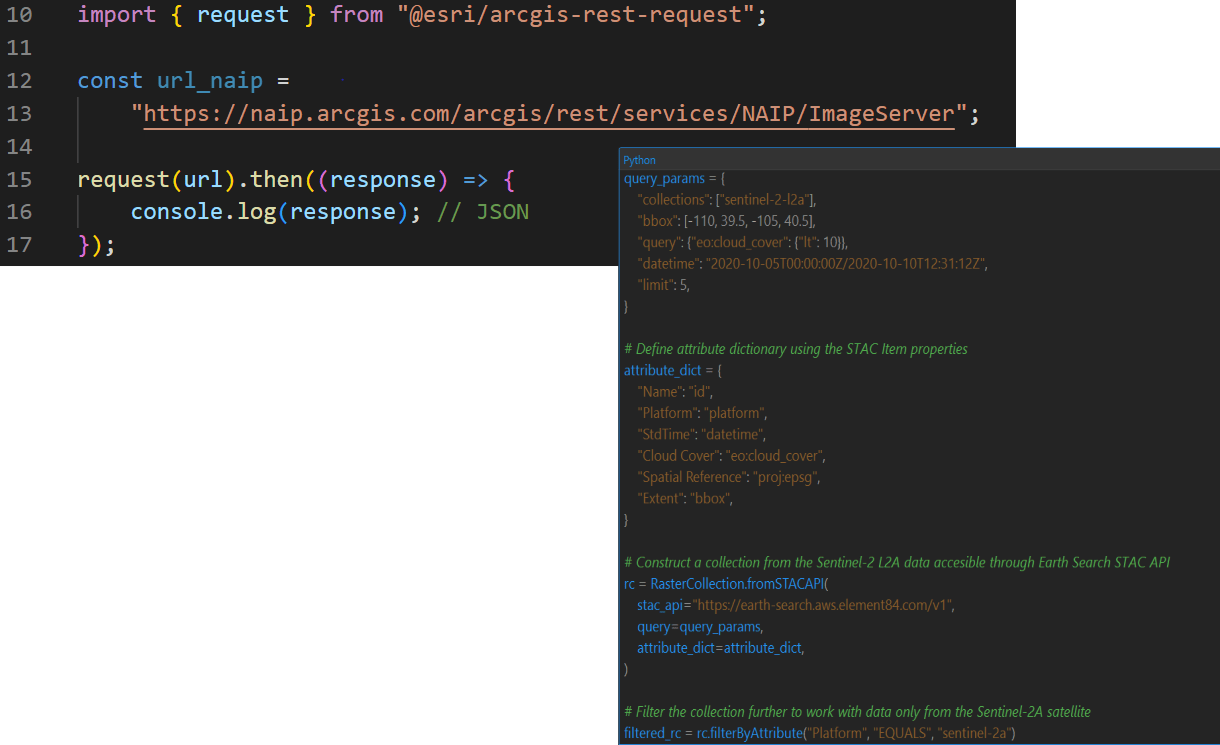This screenshot has height=745, width=1220.
Task: Click the "bbox": [-110, 39.5, -105, 40.5] line
Action: pyautogui.click(x=726, y=221)
